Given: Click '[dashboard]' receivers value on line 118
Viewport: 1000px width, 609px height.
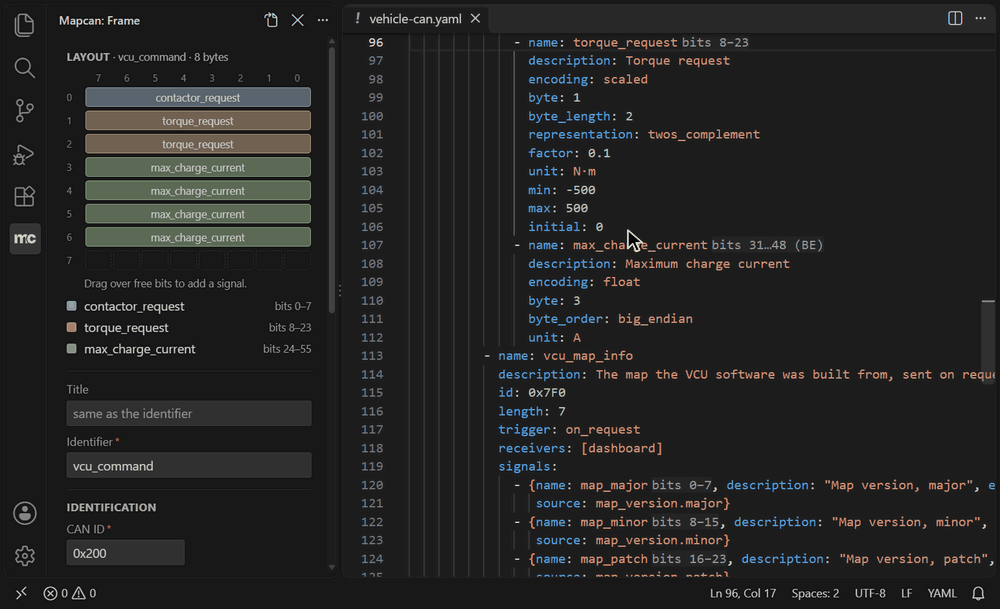Looking at the screenshot, I should click(622, 448).
